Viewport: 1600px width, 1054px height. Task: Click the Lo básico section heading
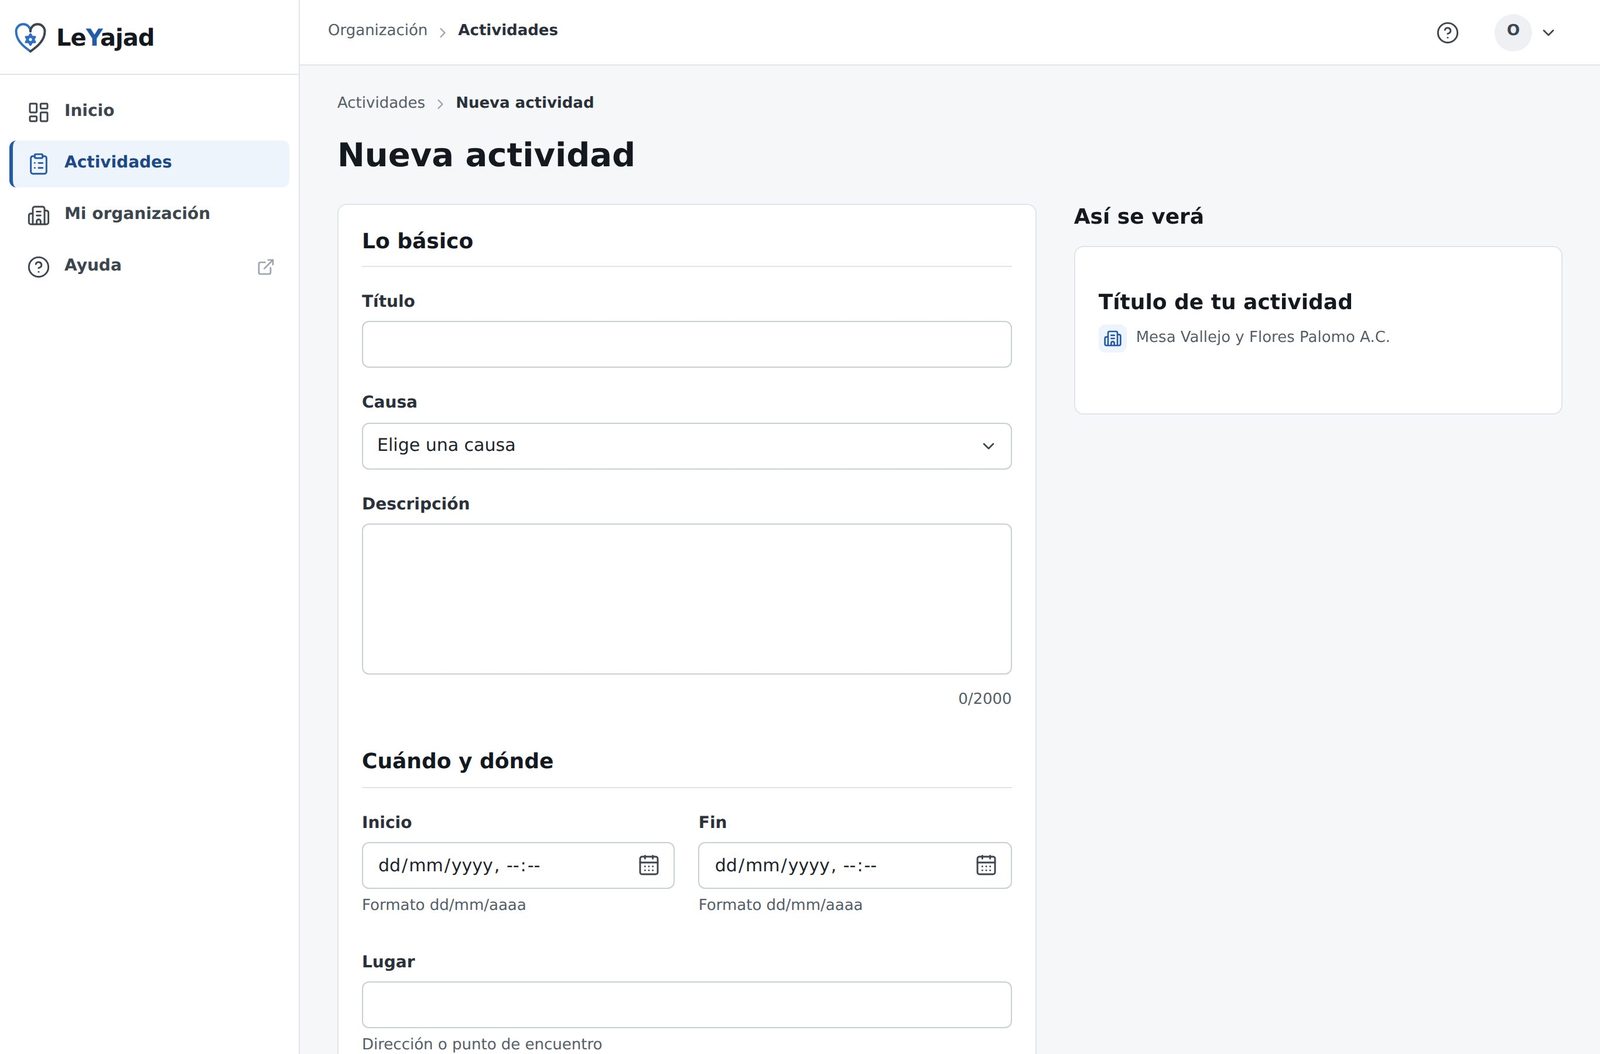(x=417, y=241)
